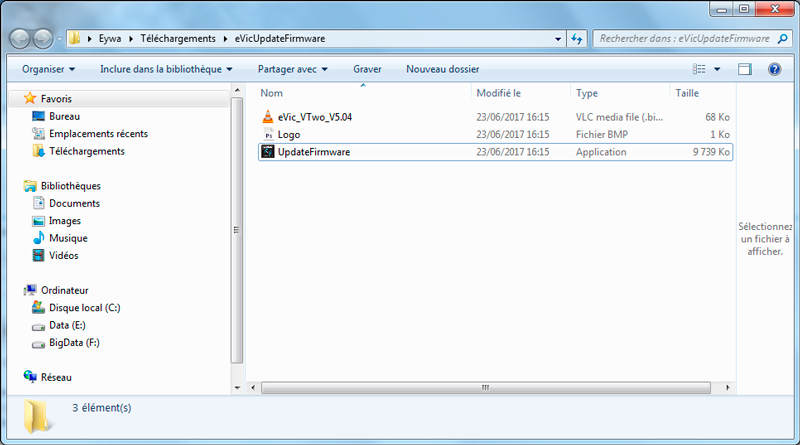Click the Graver toolbar button
The image size is (800, 445).
[367, 69]
